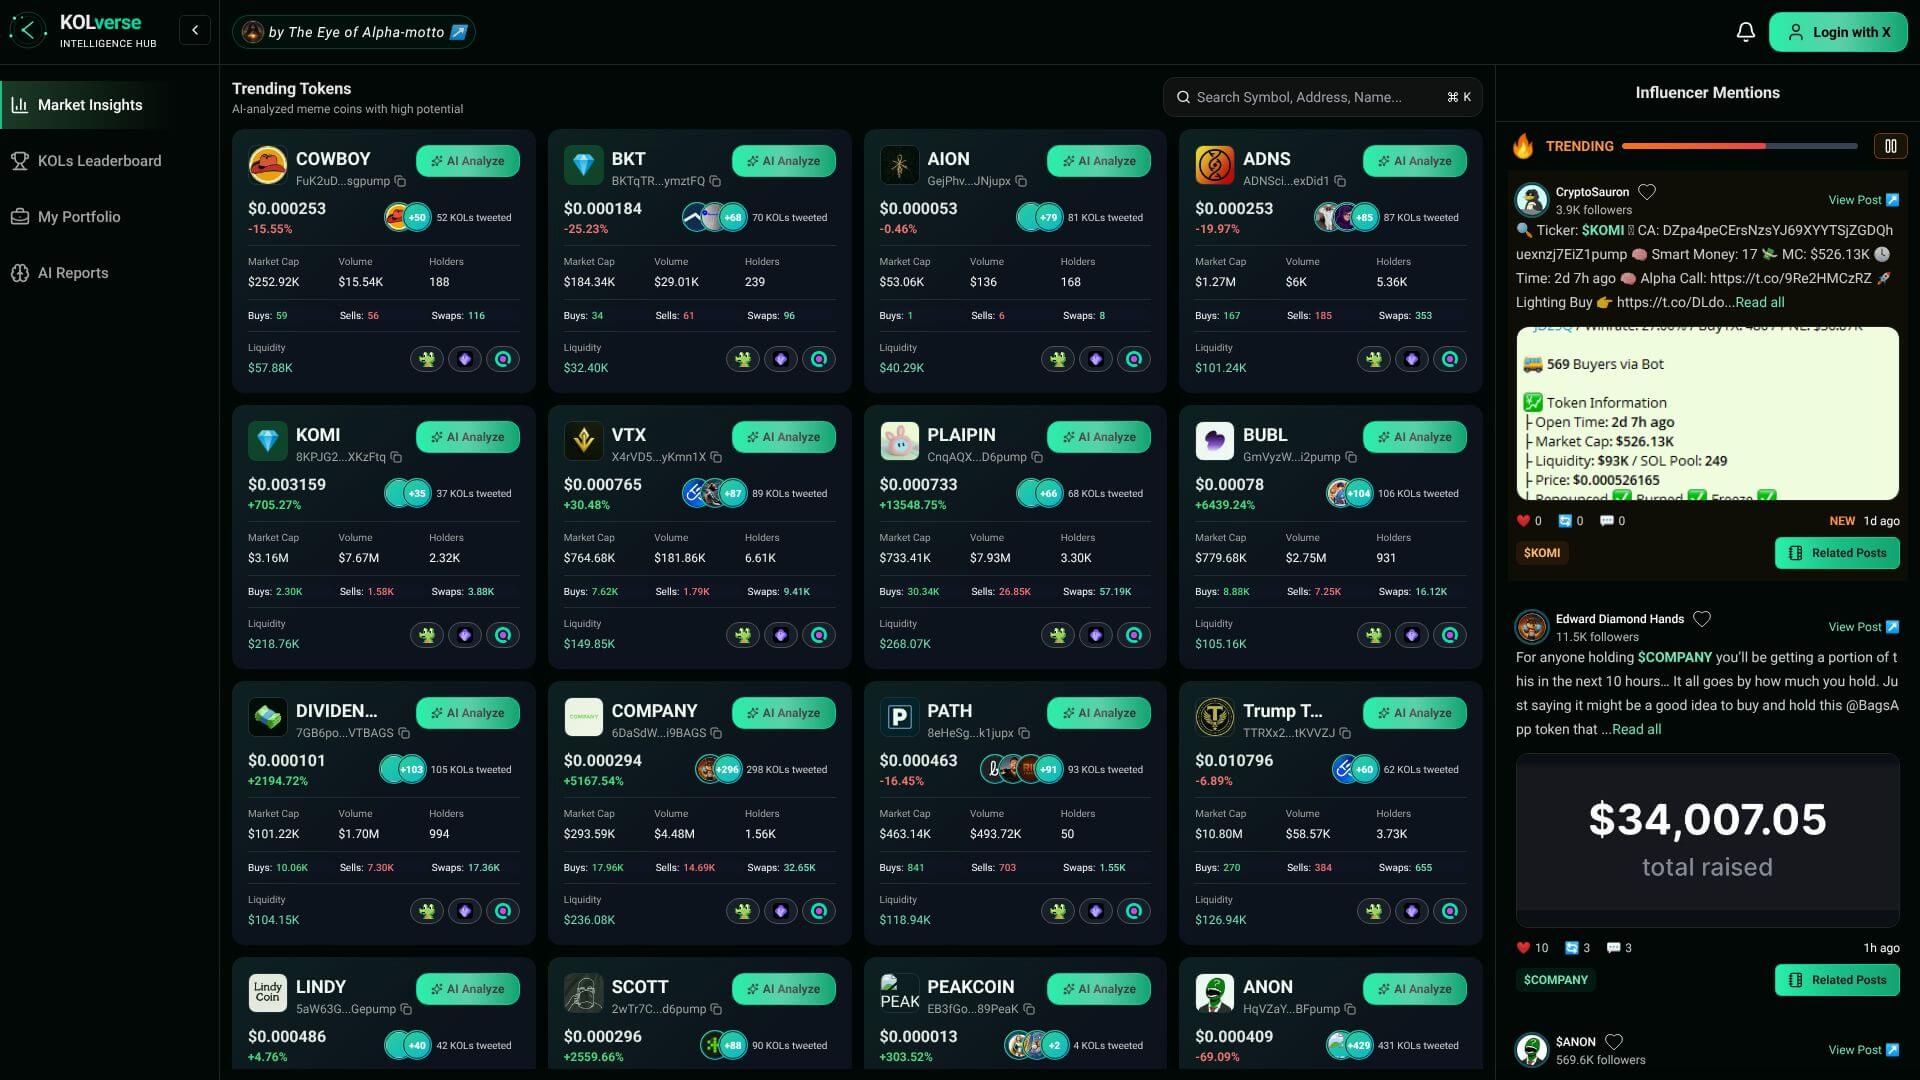Image resolution: width=1920 pixels, height=1080 pixels.
Task: Open KOLs Leaderboard in the sidebar
Action: tap(99, 161)
